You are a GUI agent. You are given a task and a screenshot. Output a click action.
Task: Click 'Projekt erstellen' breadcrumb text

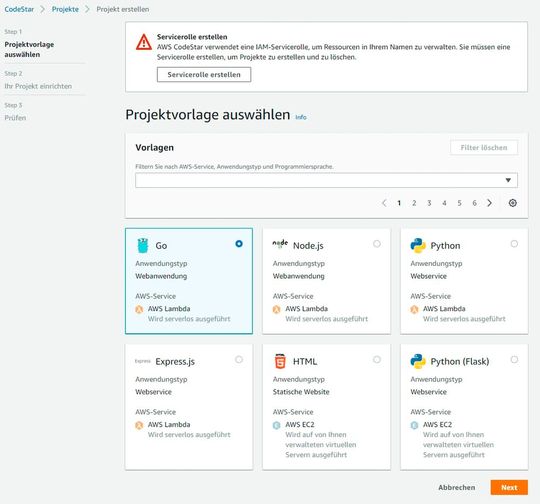(x=123, y=9)
